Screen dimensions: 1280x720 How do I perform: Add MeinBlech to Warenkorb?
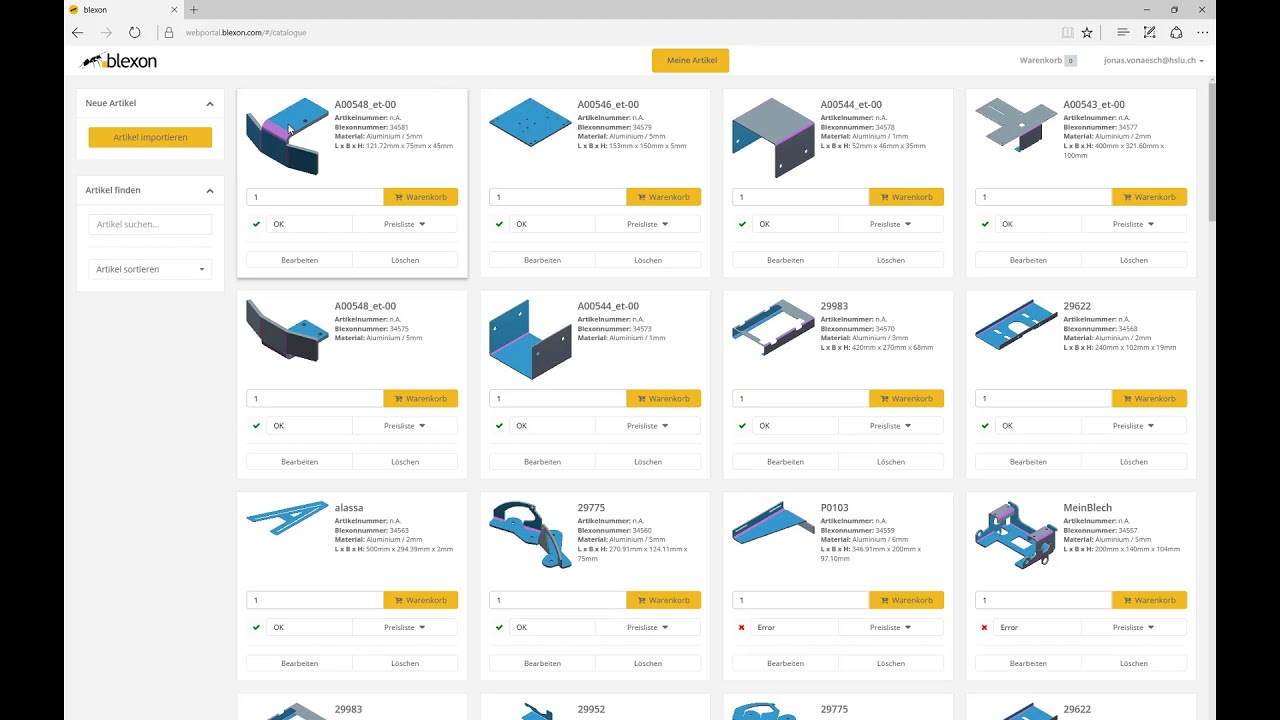tap(1149, 600)
